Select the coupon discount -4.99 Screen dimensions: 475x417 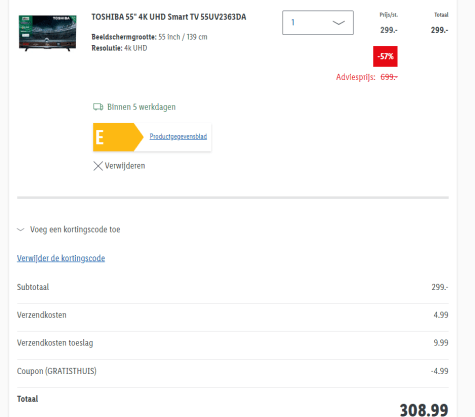coord(439,371)
